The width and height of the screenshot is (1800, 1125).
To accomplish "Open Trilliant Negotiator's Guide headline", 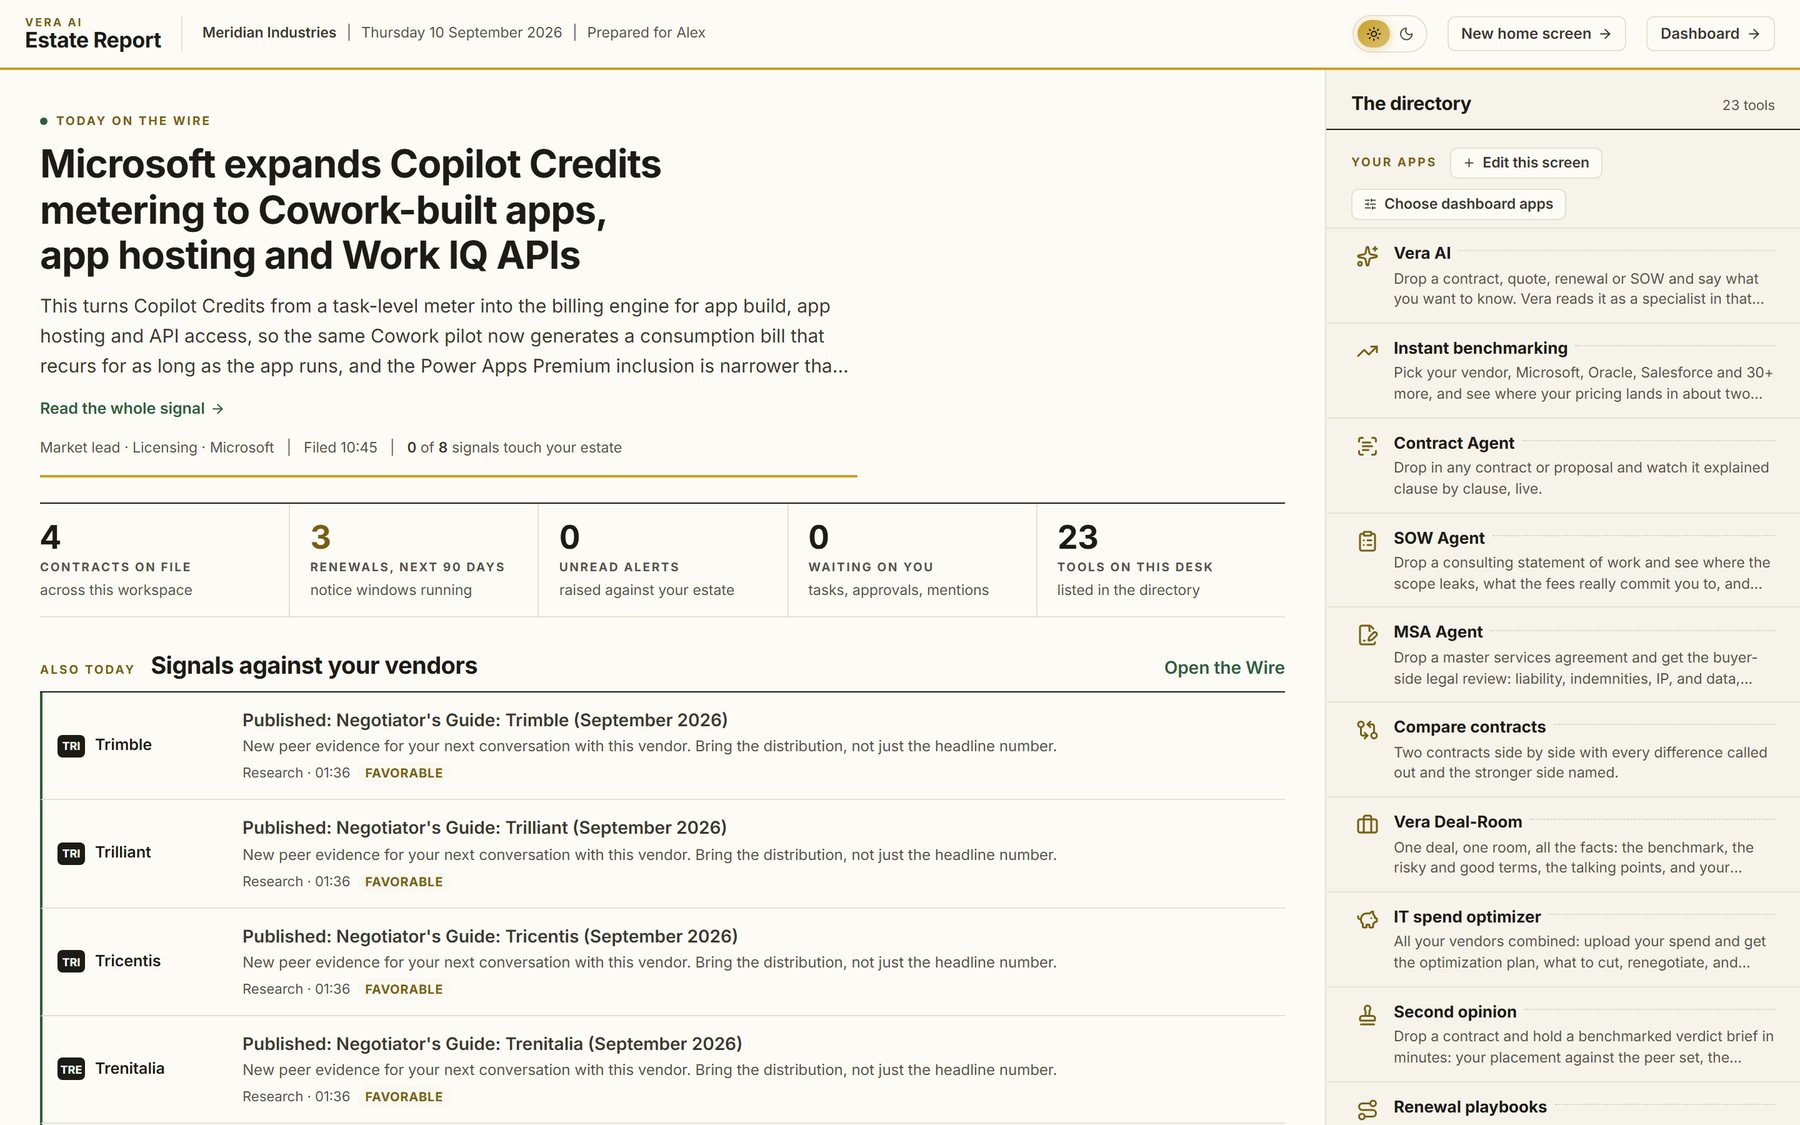I will click(484, 828).
